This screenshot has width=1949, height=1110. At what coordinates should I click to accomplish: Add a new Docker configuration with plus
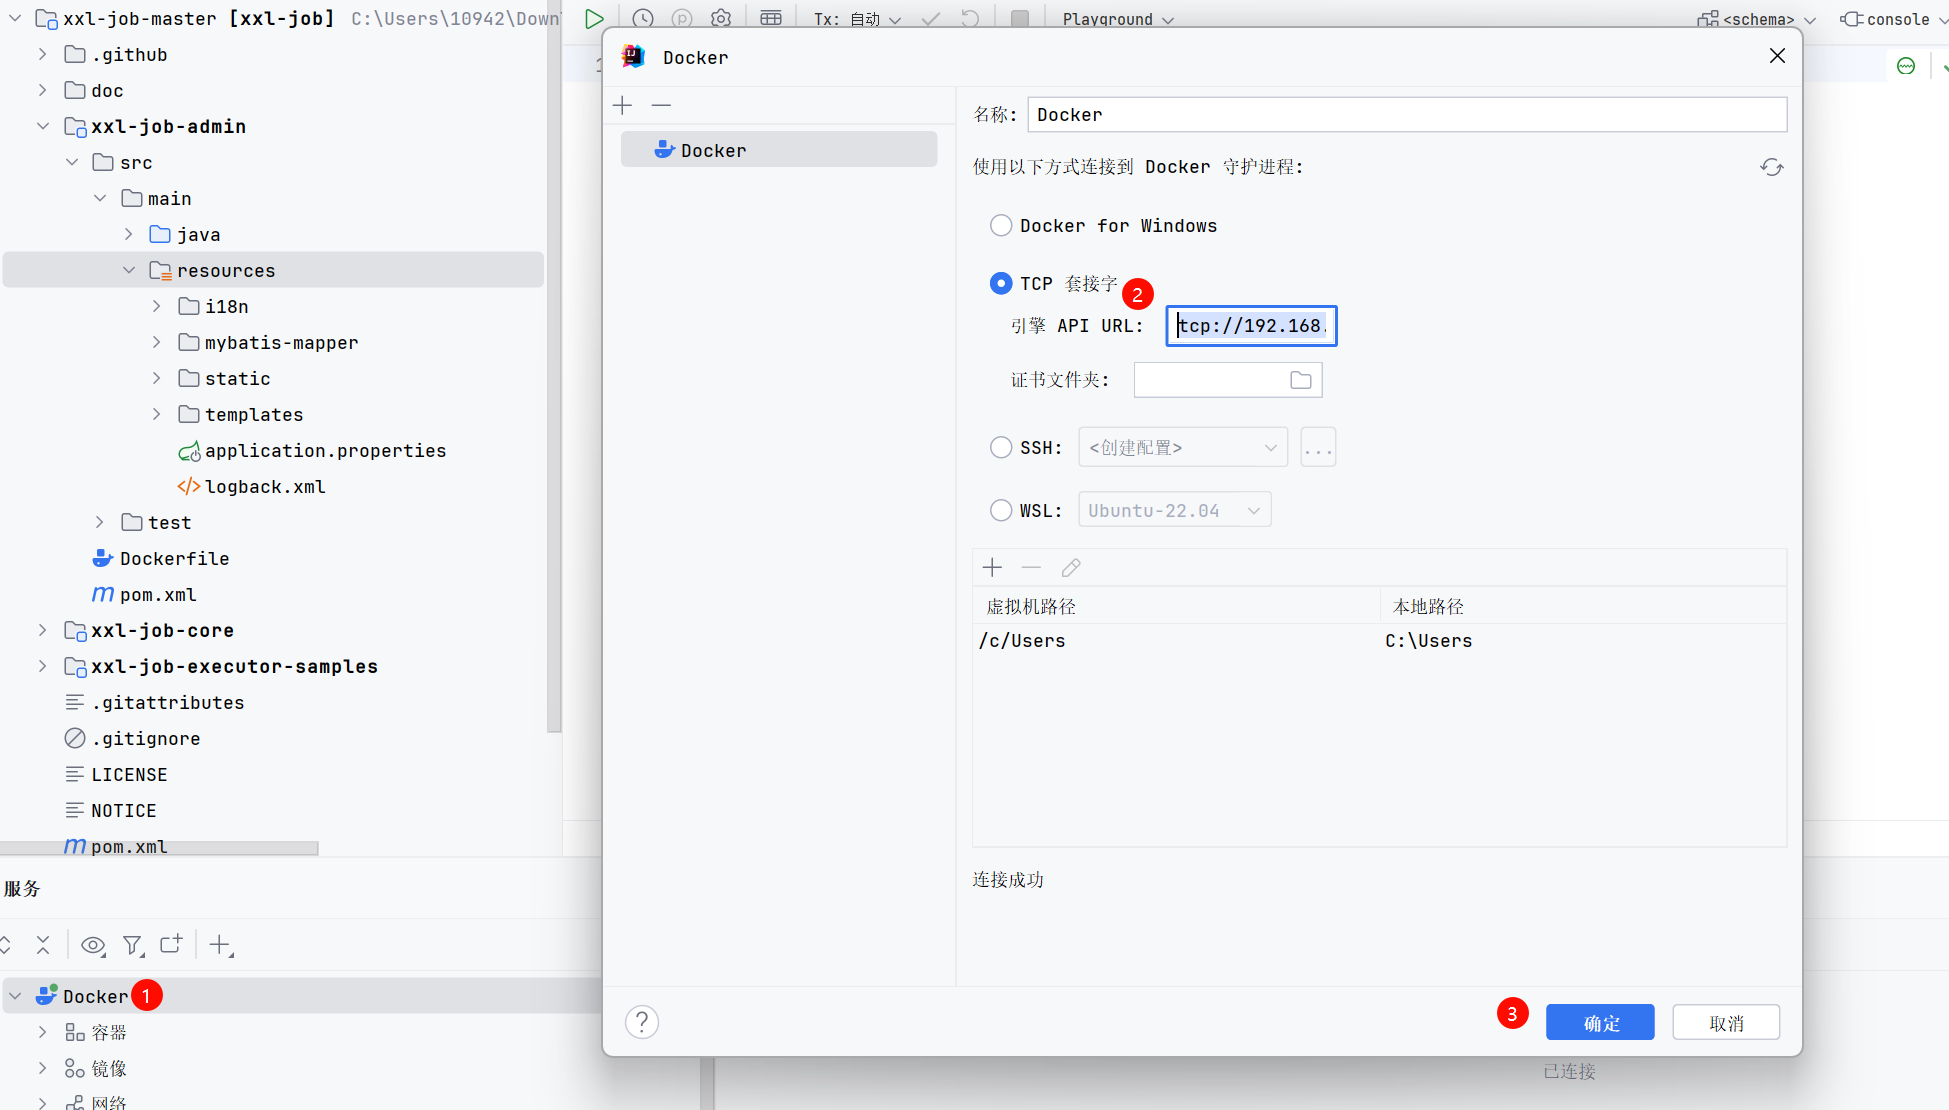(x=623, y=105)
